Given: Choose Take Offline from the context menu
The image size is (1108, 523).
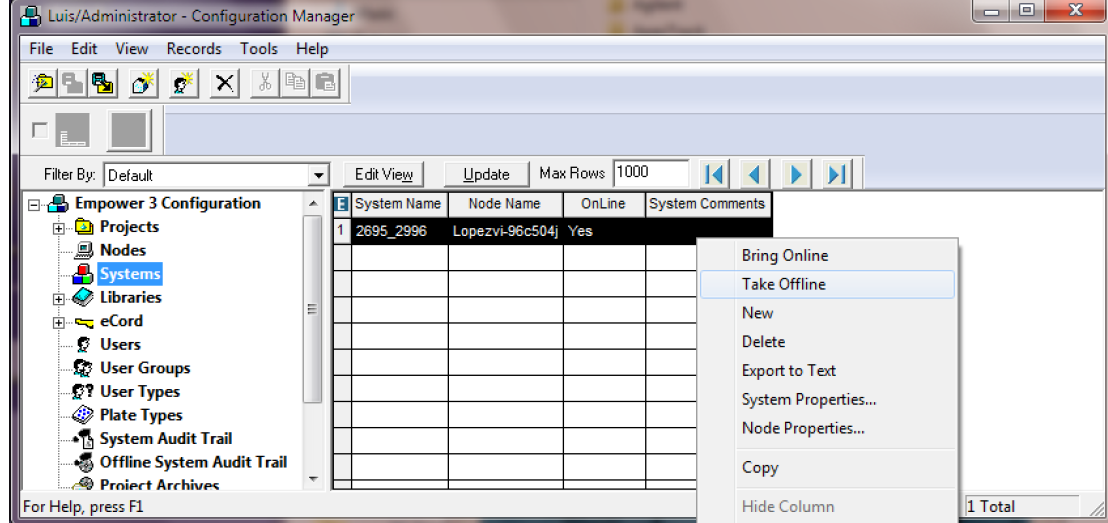Looking at the screenshot, I should point(783,284).
